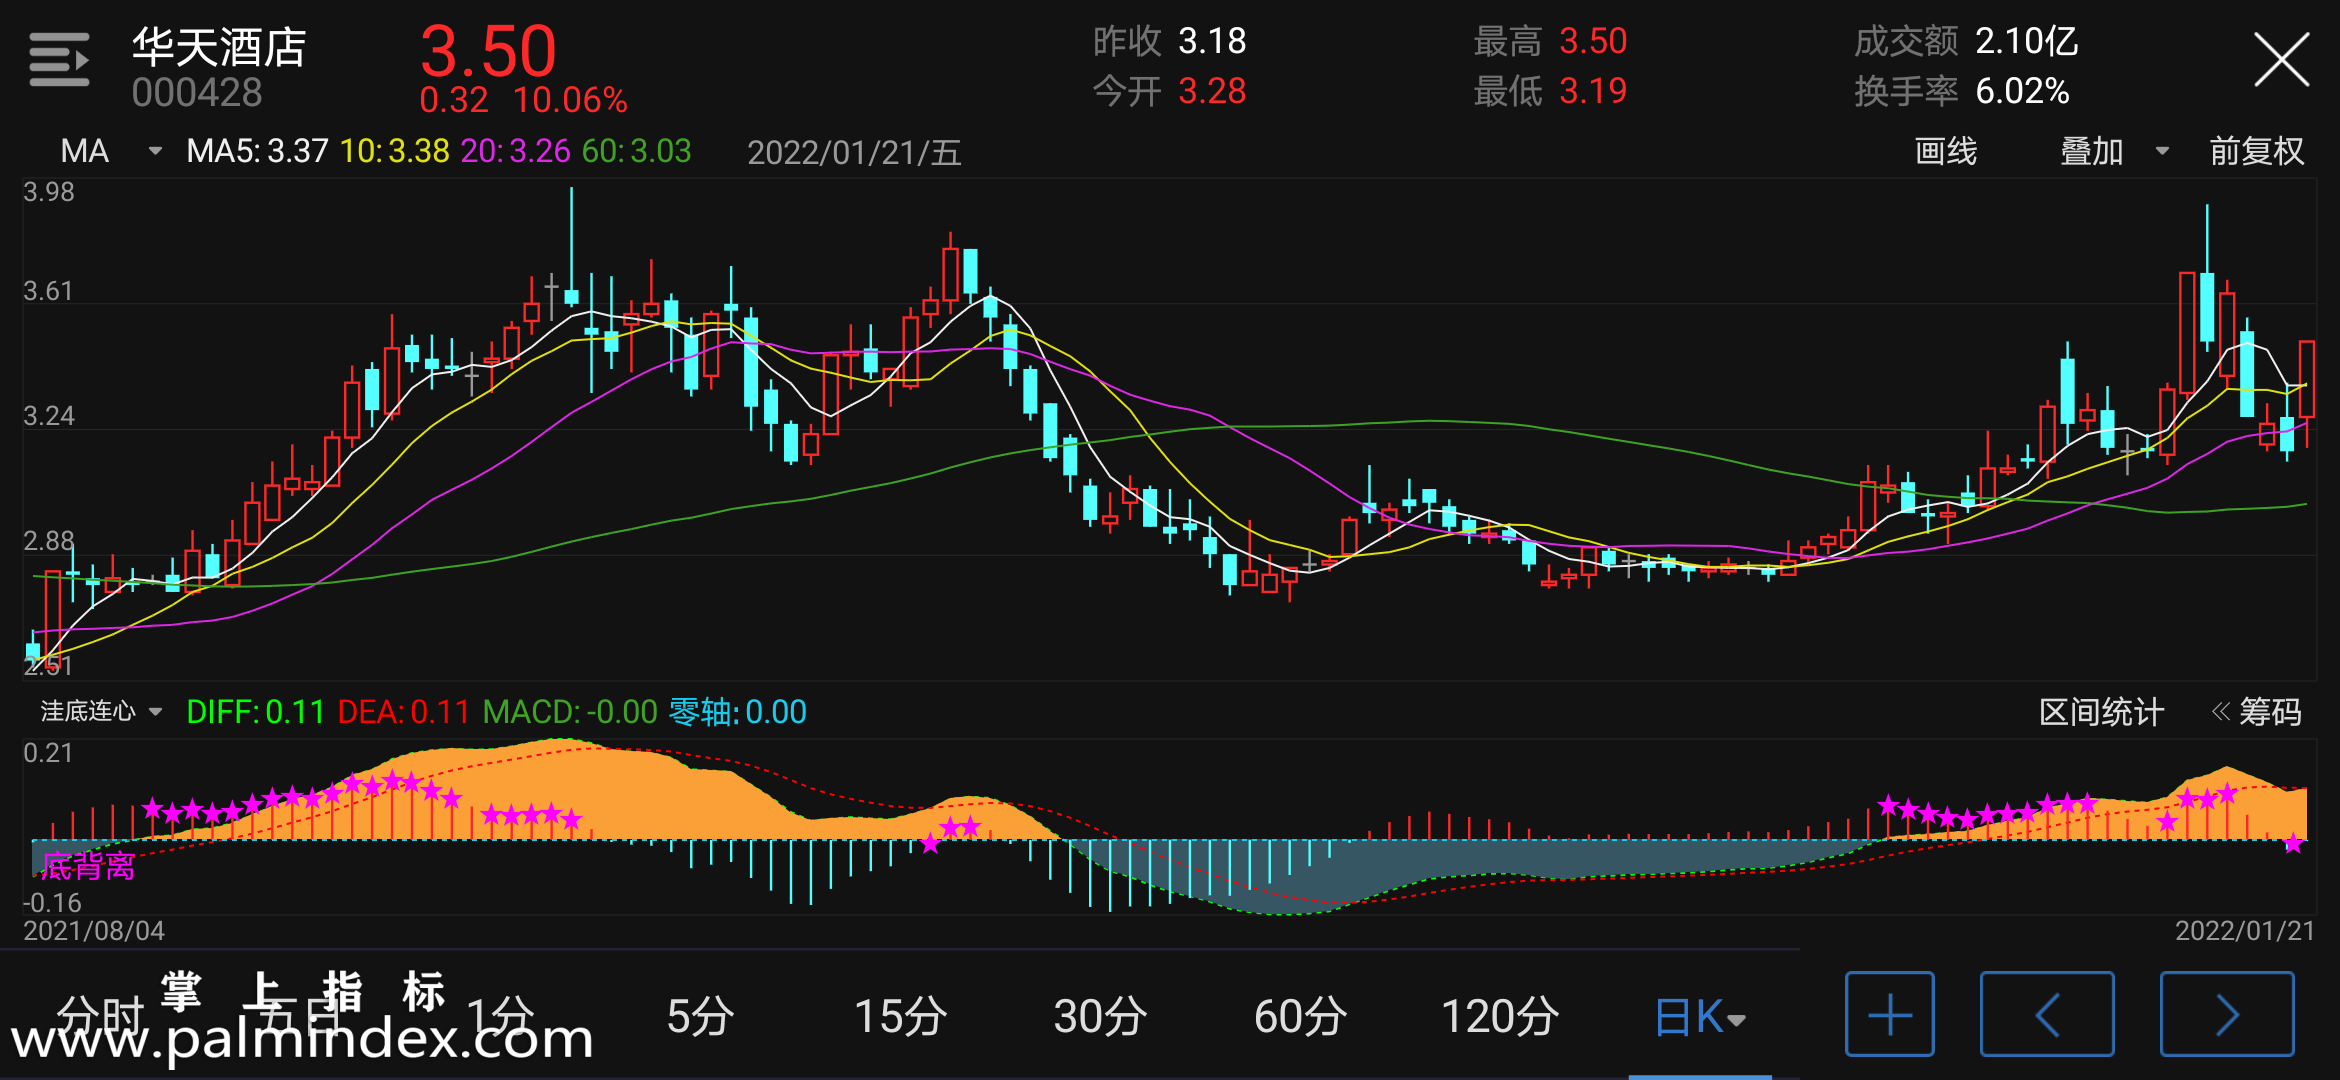The height and width of the screenshot is (1080, 2340).
Task: Click the 最高 3.50 value
Action: click(x=1593, y=41)
